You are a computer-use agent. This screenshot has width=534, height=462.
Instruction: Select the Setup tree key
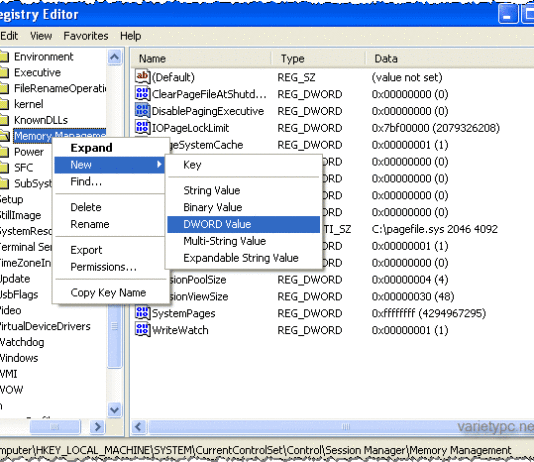coord(11,199)
